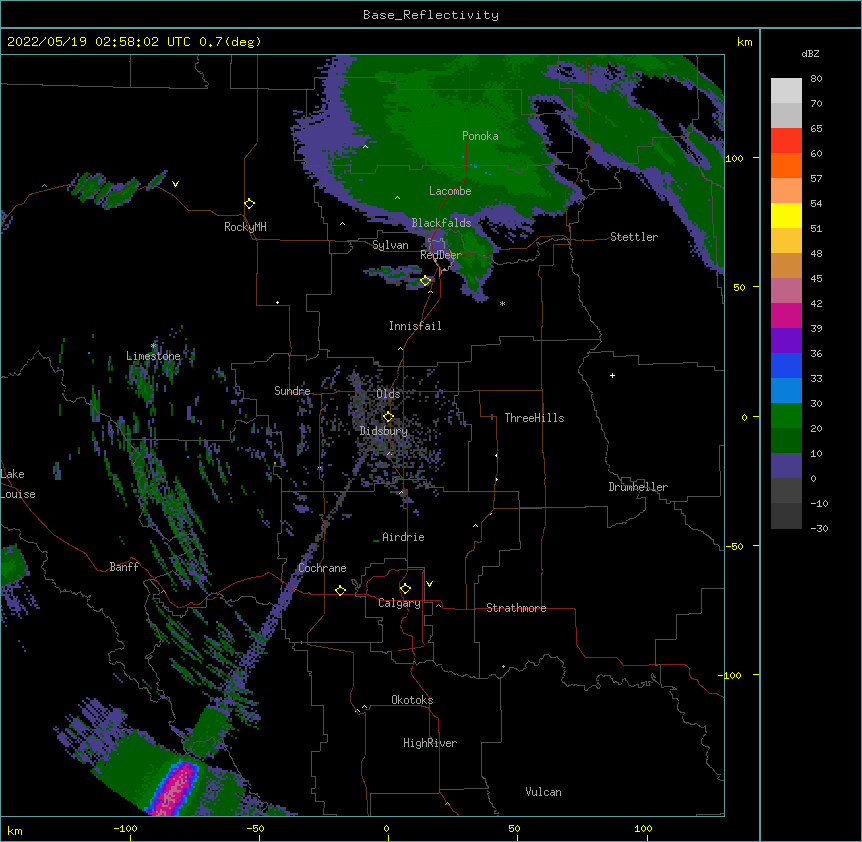
Task: Click the dBZ legend heading
Action: tap(810, 53)
